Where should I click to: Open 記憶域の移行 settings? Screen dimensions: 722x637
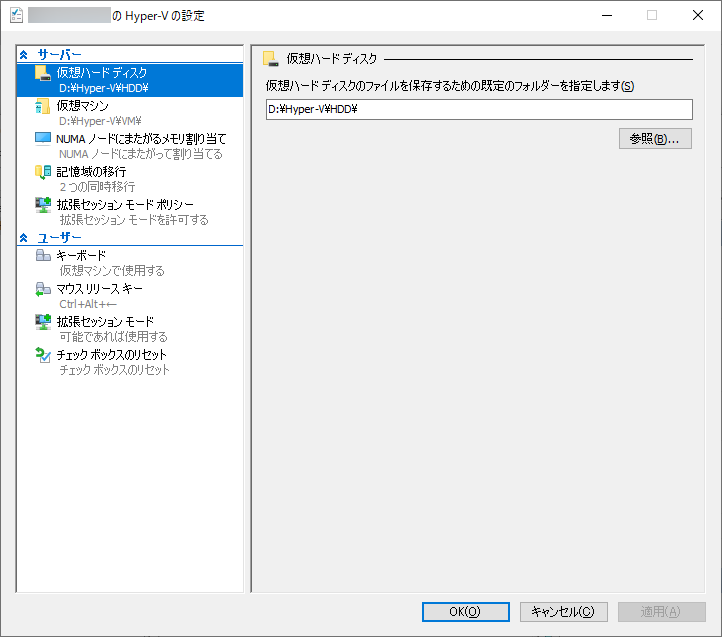pos(130,179)
